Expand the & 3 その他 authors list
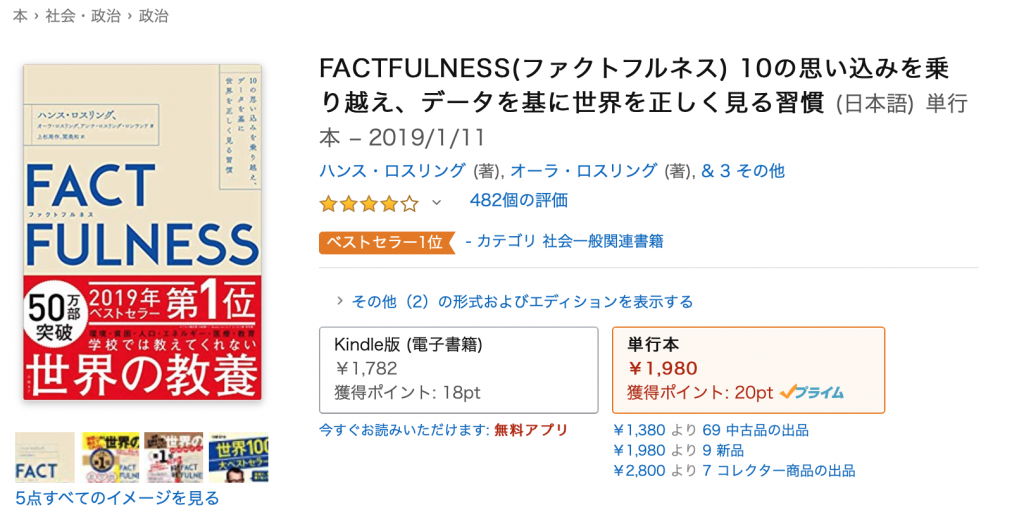Viewport: 1024px width, 510px height. 743,171
